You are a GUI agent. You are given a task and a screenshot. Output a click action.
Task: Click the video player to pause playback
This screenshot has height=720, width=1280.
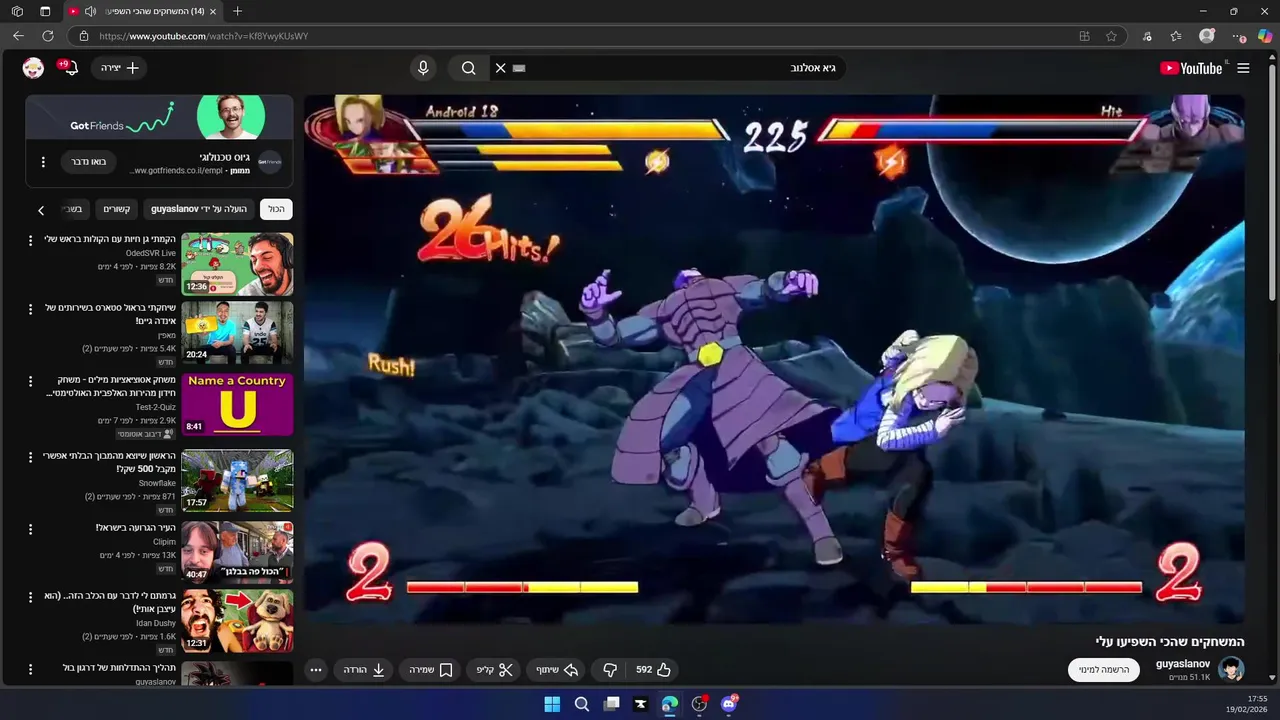coord(774,359)
